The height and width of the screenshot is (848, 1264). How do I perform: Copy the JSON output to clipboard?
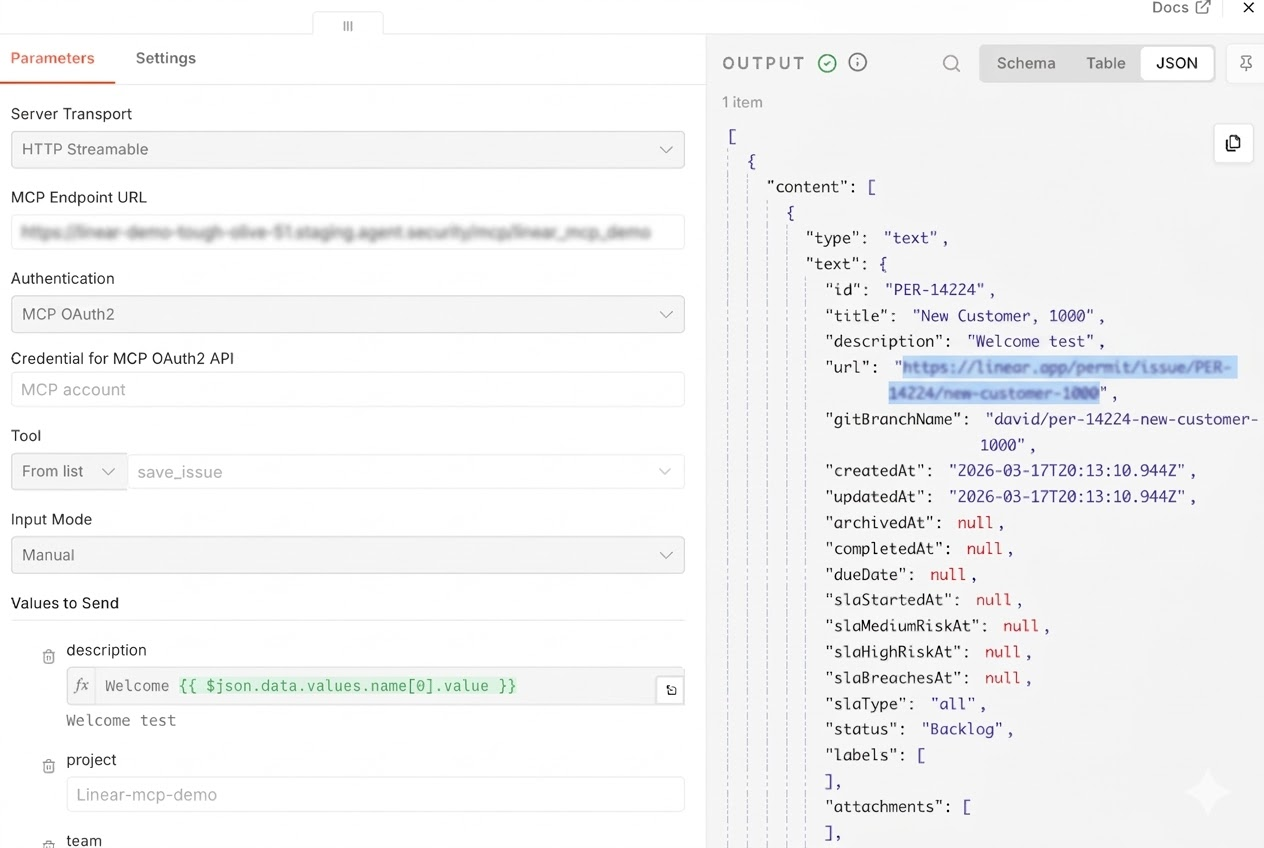point(1233,143)
